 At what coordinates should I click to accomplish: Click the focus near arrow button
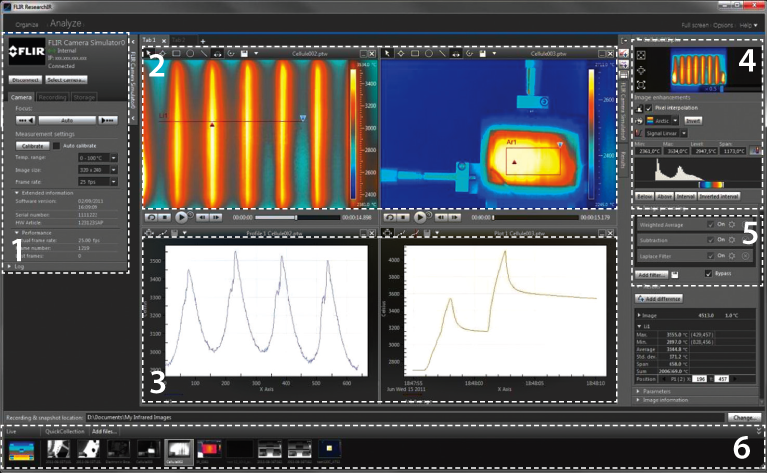pyautogui.click(x=25, y=118)
